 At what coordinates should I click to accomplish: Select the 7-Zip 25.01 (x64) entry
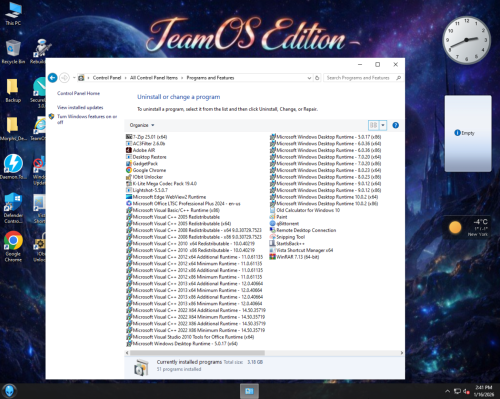point(146,137)
